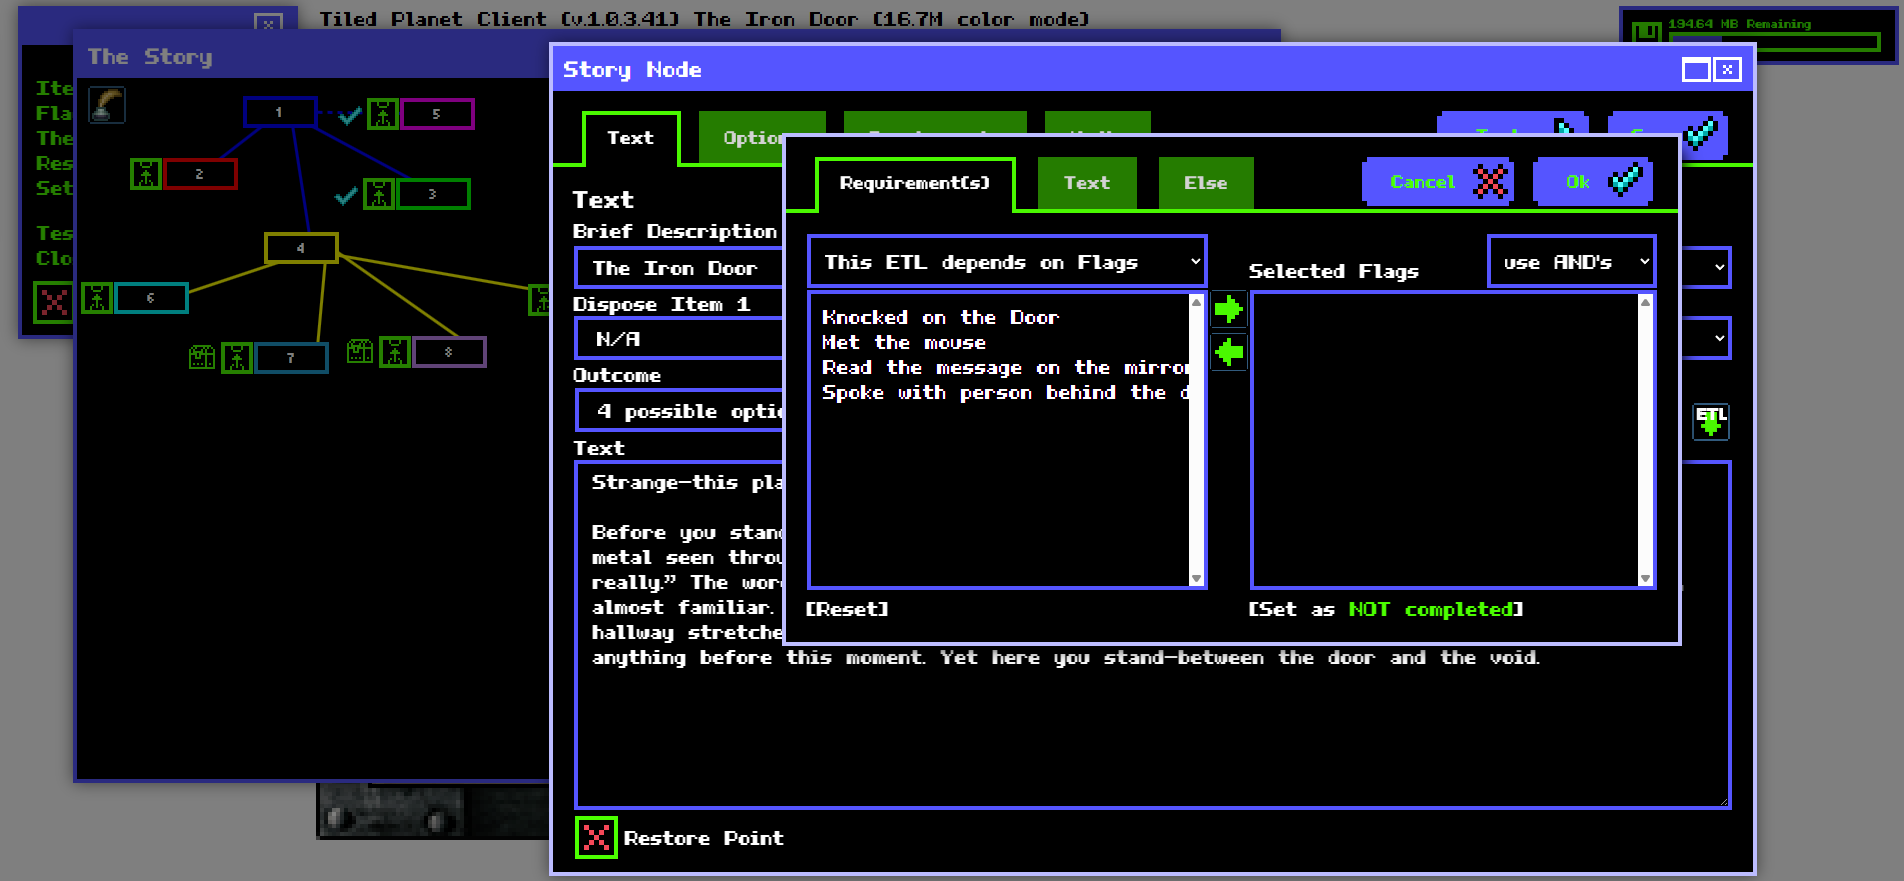Click the ETL insert icon
Screen dimensions: 1904x881
1710,421
